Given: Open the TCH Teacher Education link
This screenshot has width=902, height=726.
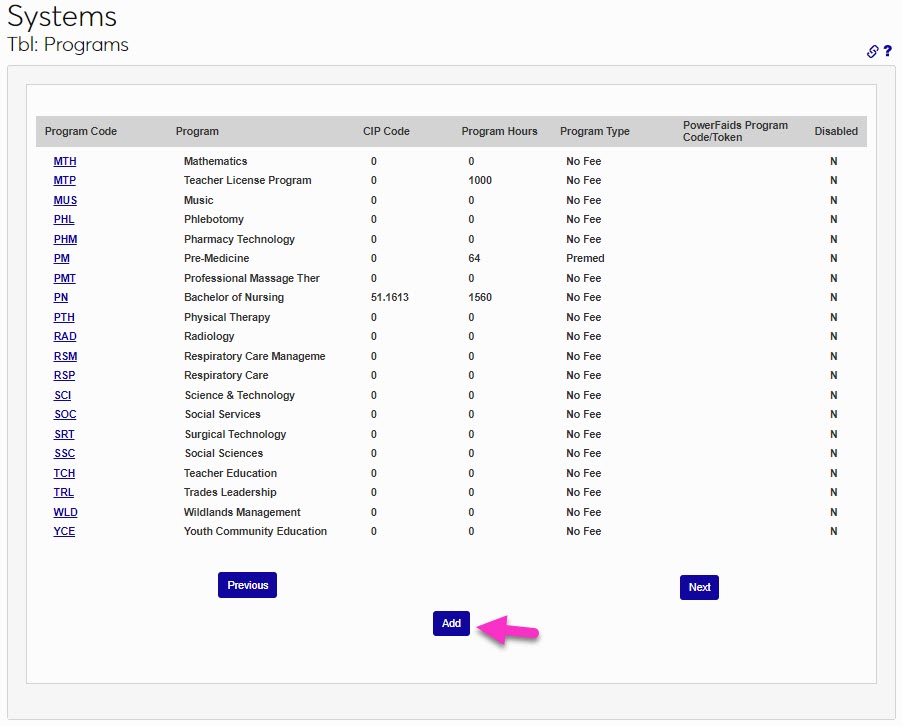Looking at the screenshot, I should [64, 473].
